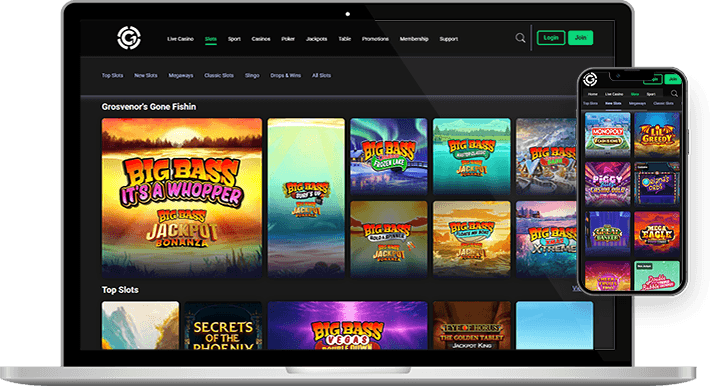717x386 pixels.
Task: Click the Grosvenor's Gone Fishin heading
Action: click(x=149, y=107)
